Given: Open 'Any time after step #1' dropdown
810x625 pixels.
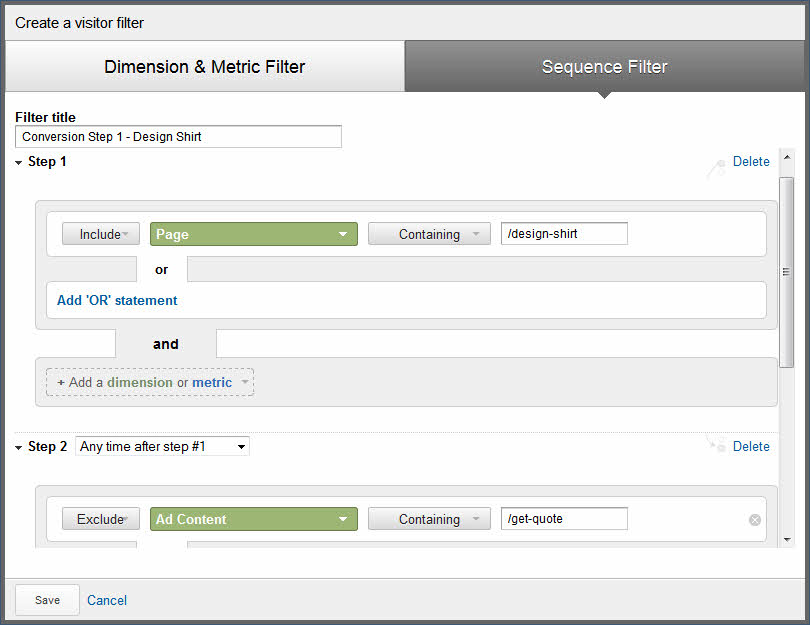Looking at the screenshot, I should pos(162,446).
